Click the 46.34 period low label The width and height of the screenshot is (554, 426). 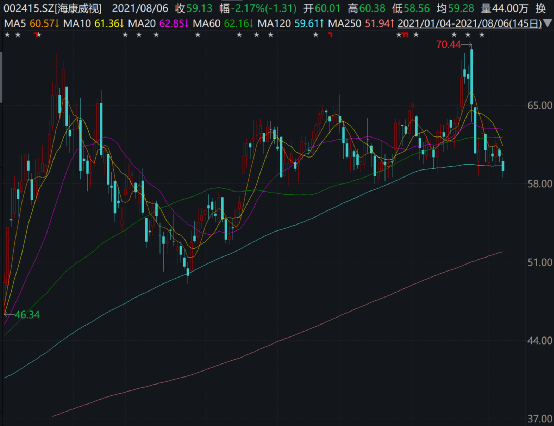27,314
